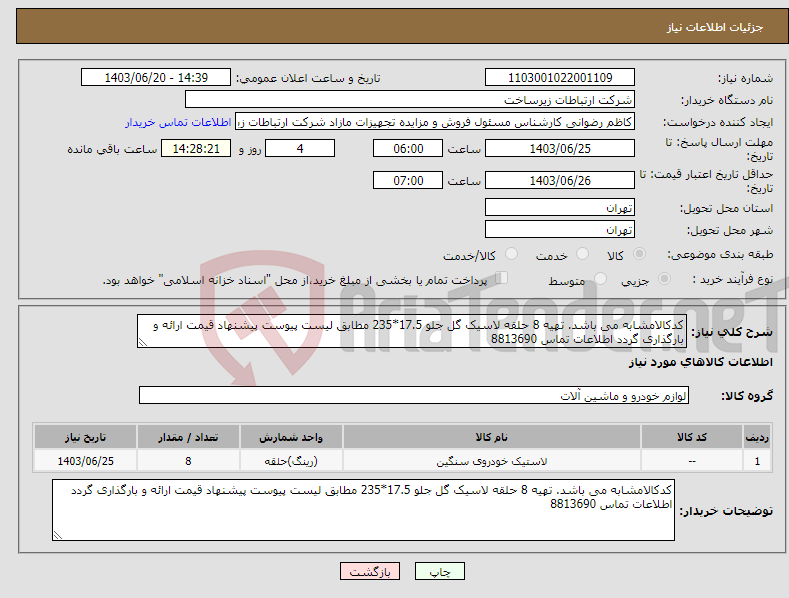
Task: Click the تعداد / مقدار column header
Action: 188,437
